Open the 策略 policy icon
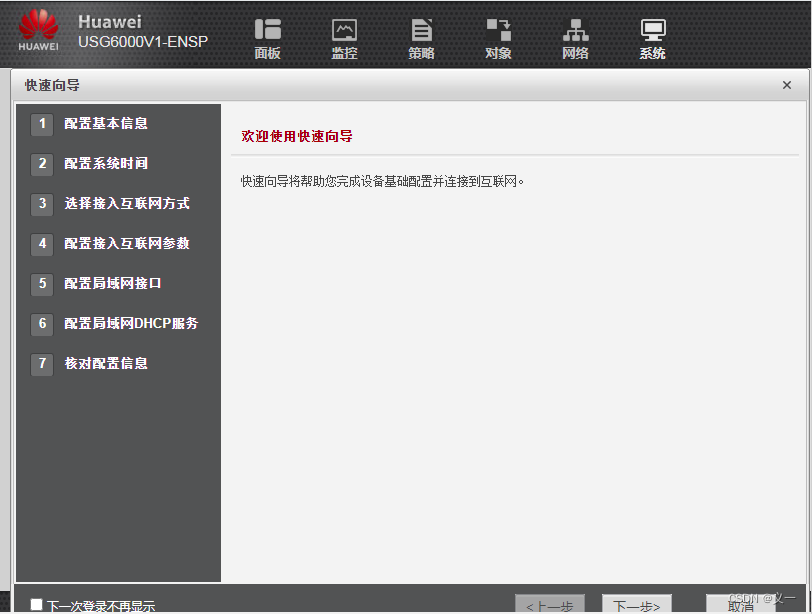 click(x=421, y=39)
